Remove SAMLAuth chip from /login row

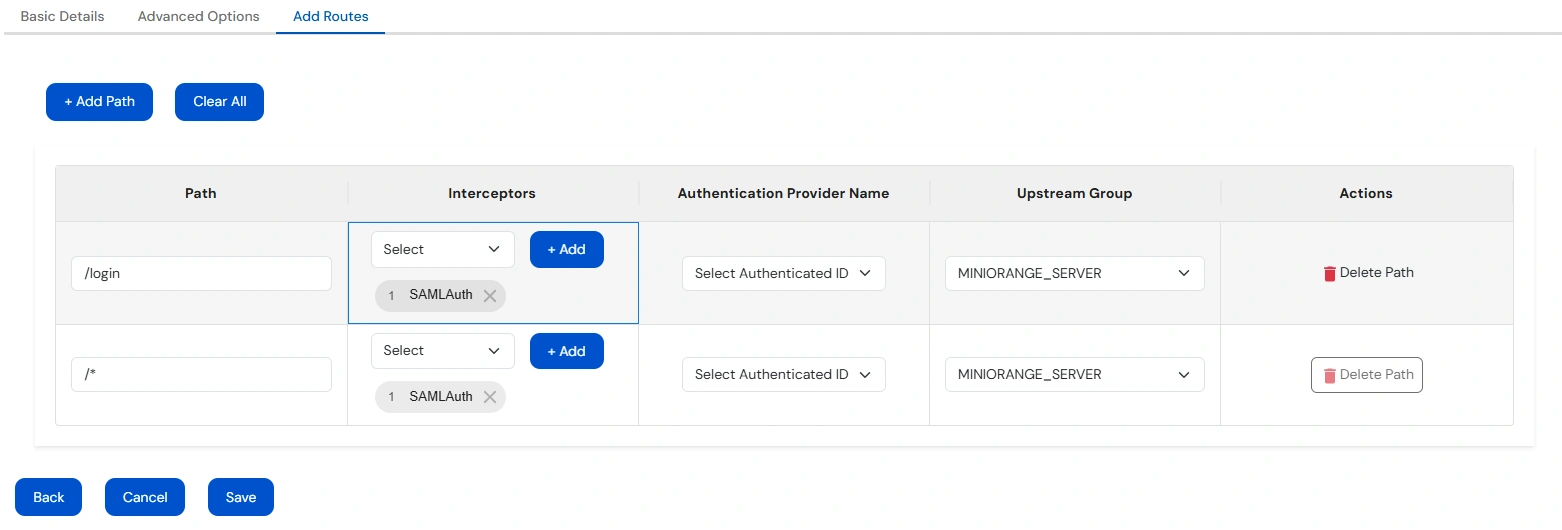point(490,296)
